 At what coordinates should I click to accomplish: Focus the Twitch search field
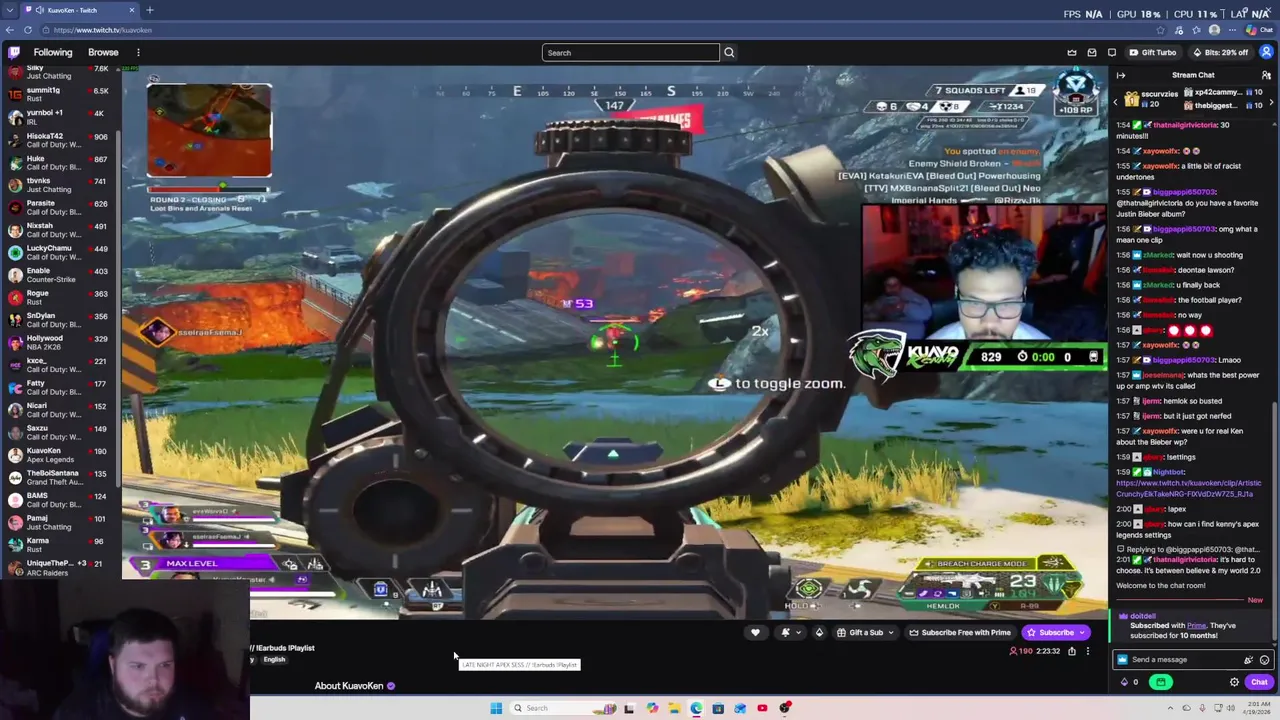(631, 52)
